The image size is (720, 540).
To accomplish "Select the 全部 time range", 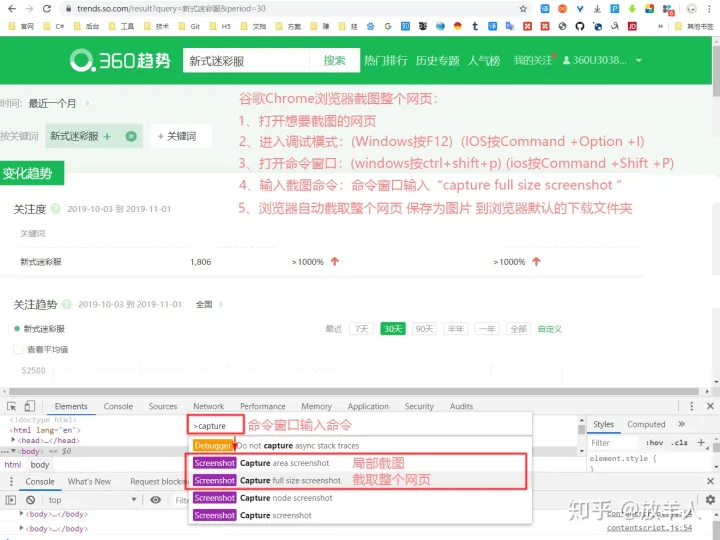I will [518, 329].
